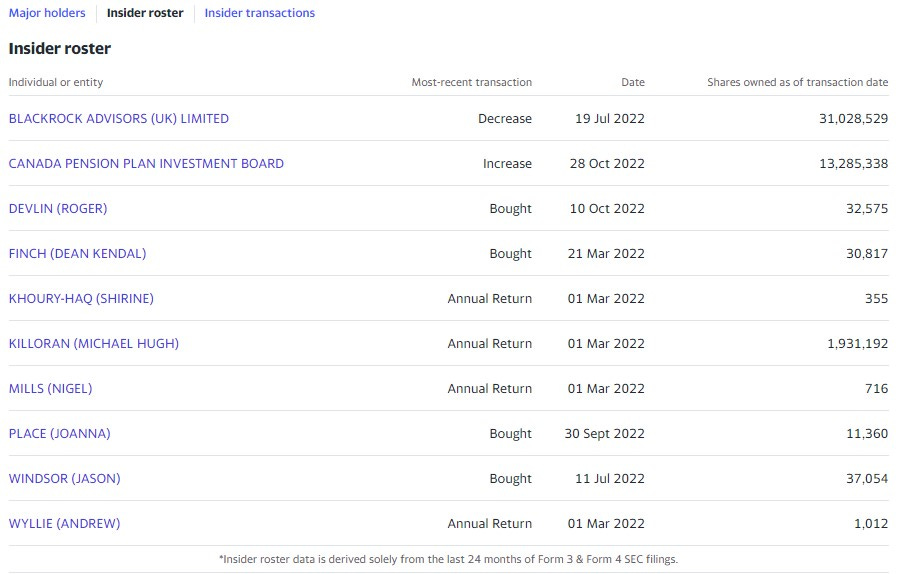Click the insider roster data footnote
The width and height of the screenshot is (920, 574).
point(448,559)
